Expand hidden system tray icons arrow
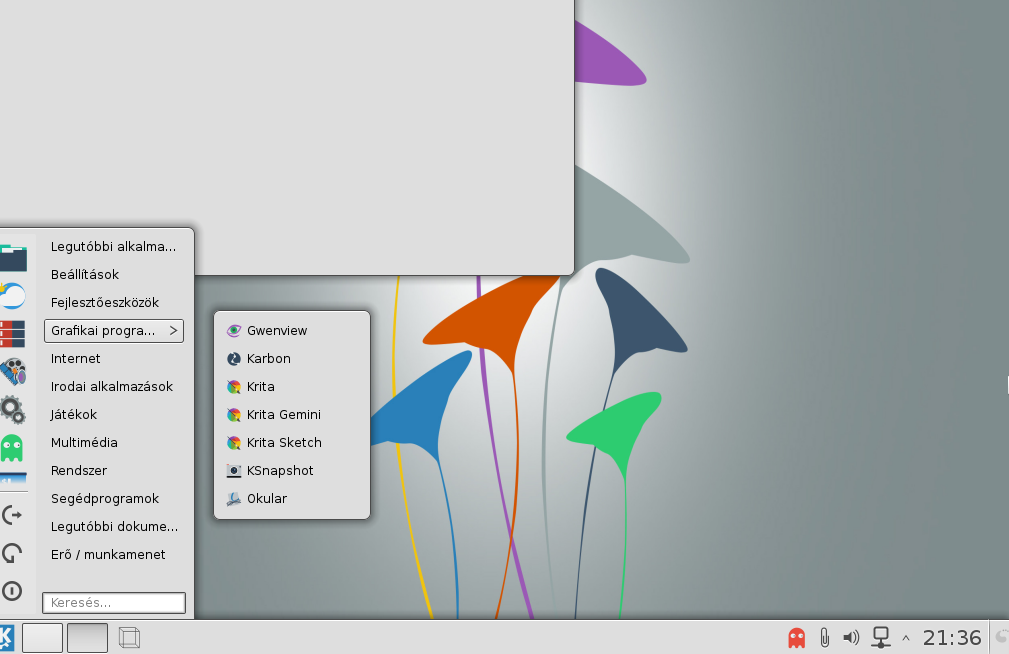Image resolution: width=1009 pixels, height=654 pixels. (x=906, y=639)
